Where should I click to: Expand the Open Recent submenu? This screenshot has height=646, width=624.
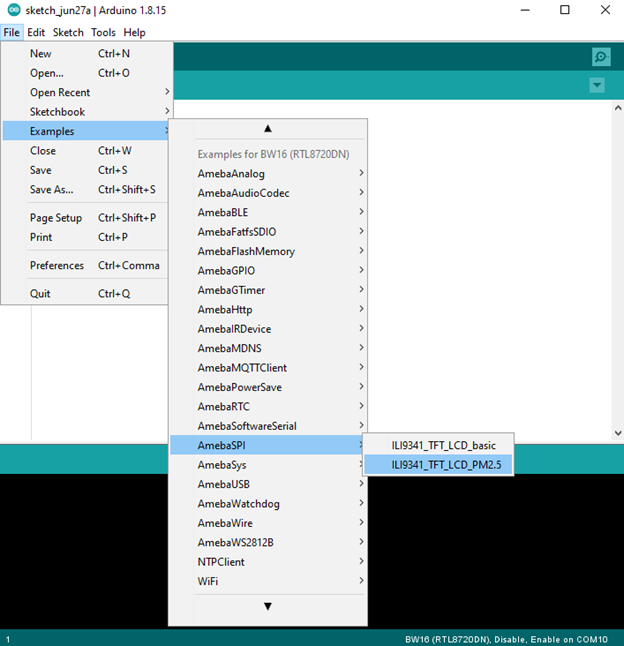coord(87,92)
